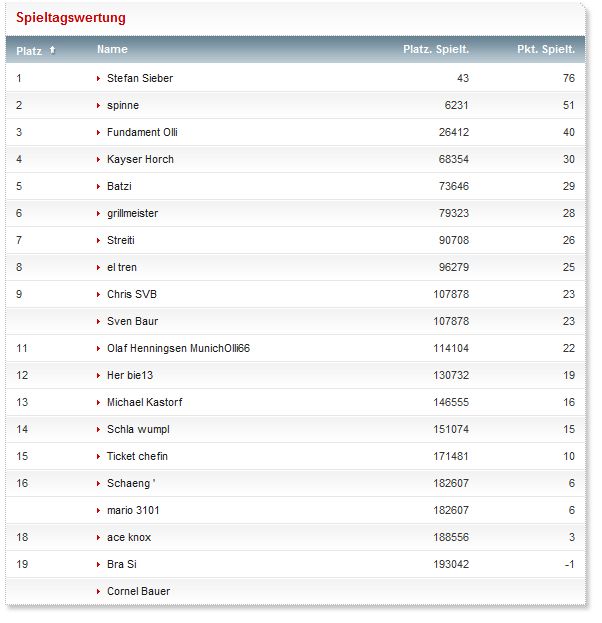Click the Spieltagswertung heading
This screenshot has height=623, width=602.
click(70, 18)
